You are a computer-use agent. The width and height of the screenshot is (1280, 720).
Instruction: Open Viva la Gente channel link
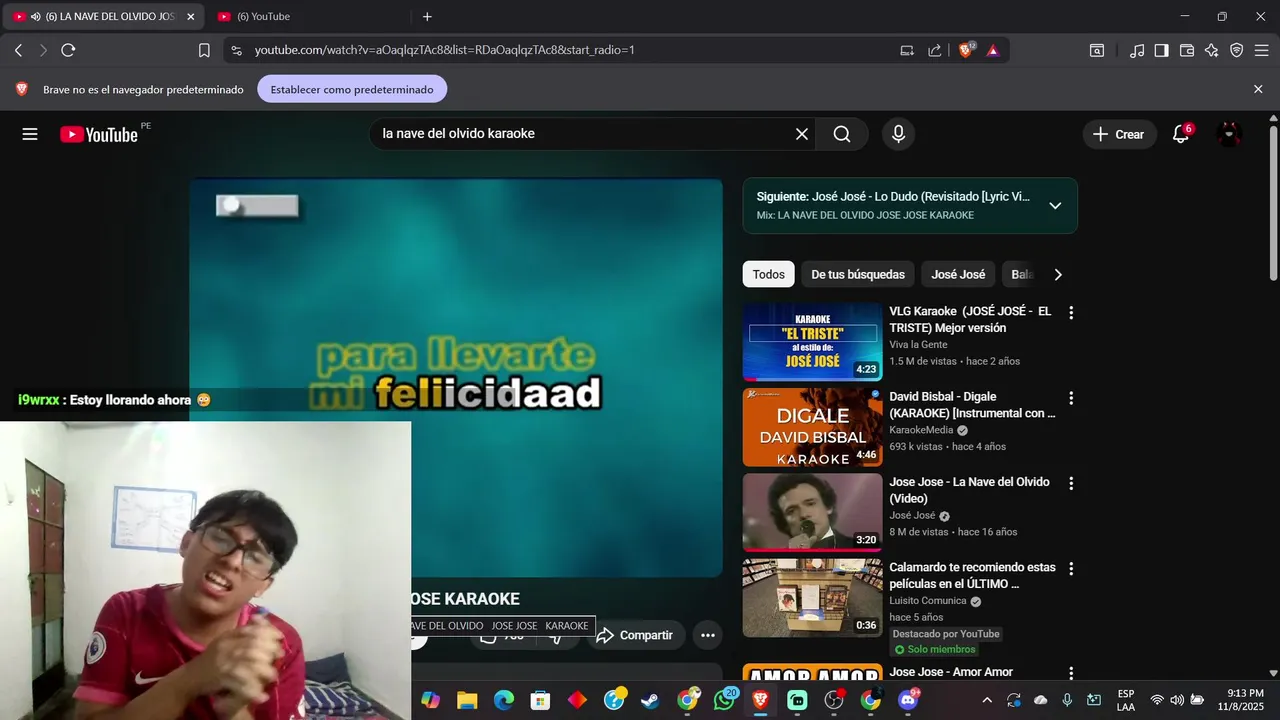918,345
